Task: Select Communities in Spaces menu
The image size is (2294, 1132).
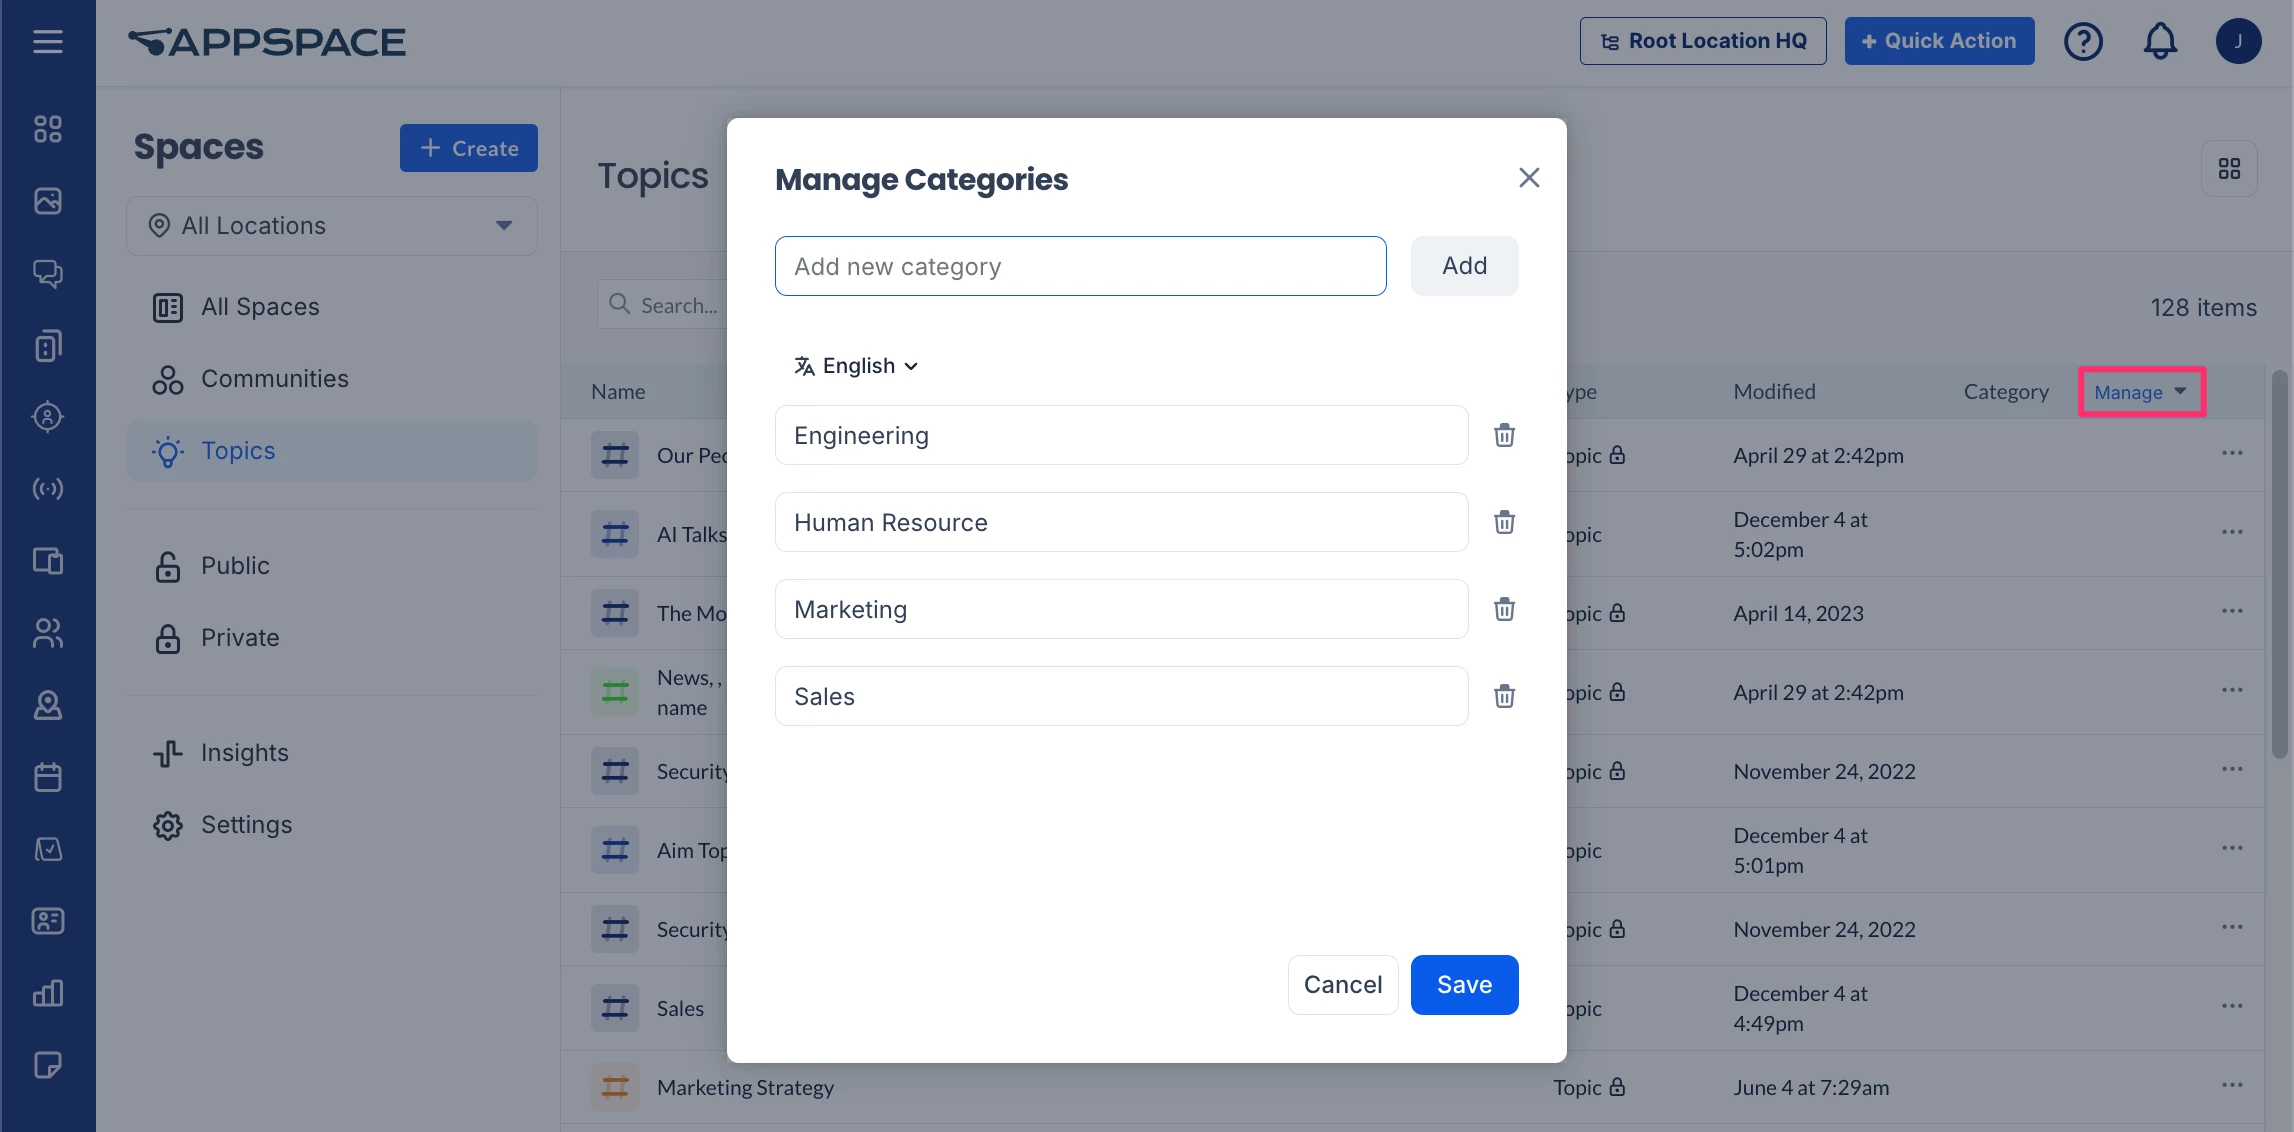Action: (x=274, y=379)
